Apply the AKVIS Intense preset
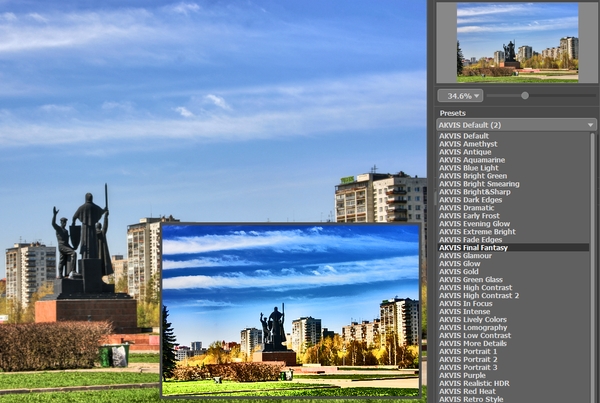This screenshot has width=600, height=403. [513, 312]
